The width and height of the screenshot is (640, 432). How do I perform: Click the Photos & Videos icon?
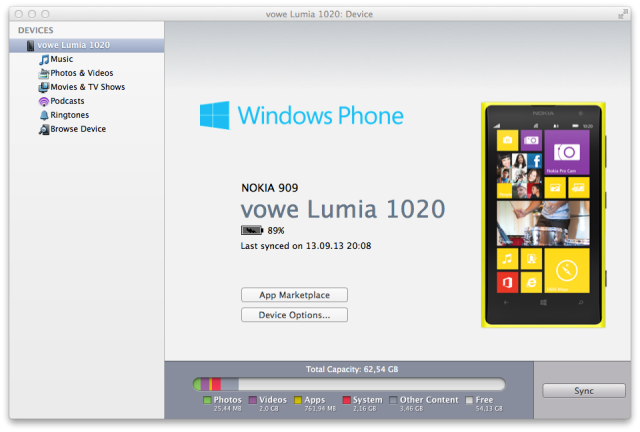(43, 73)
